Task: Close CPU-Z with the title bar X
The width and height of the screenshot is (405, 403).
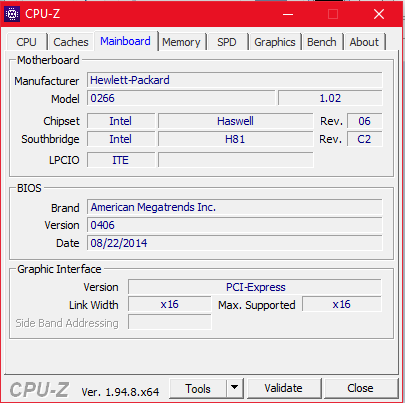Action: (379, 14)
